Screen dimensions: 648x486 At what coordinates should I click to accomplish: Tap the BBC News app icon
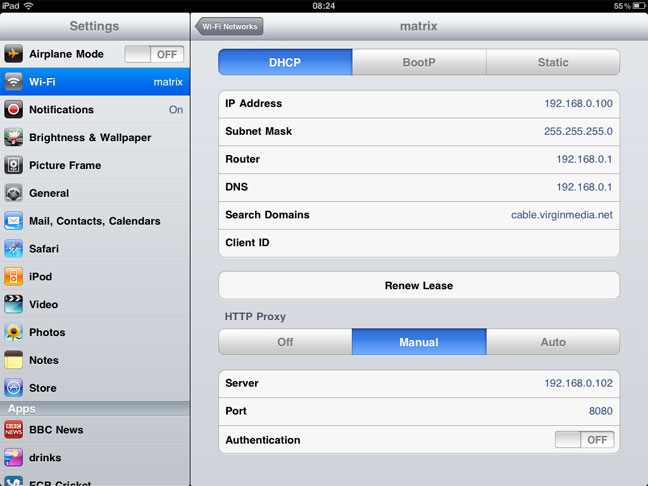tap(13, 430)
